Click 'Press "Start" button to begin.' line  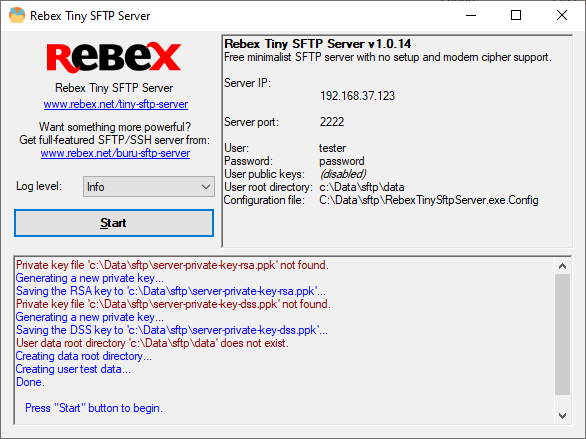point(94,408)
